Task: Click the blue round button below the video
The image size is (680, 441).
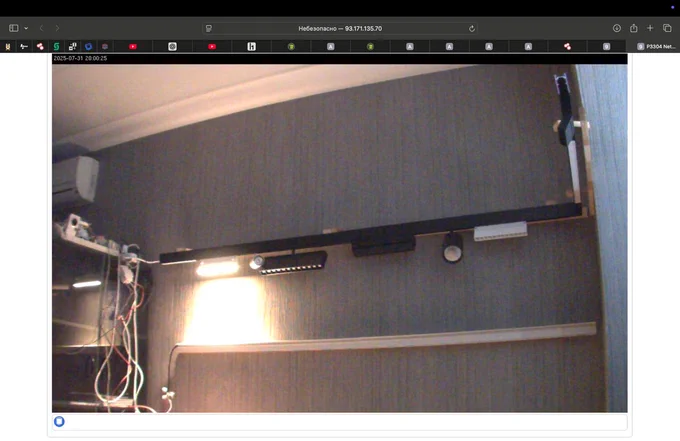Action: click(x=59, y=421)
